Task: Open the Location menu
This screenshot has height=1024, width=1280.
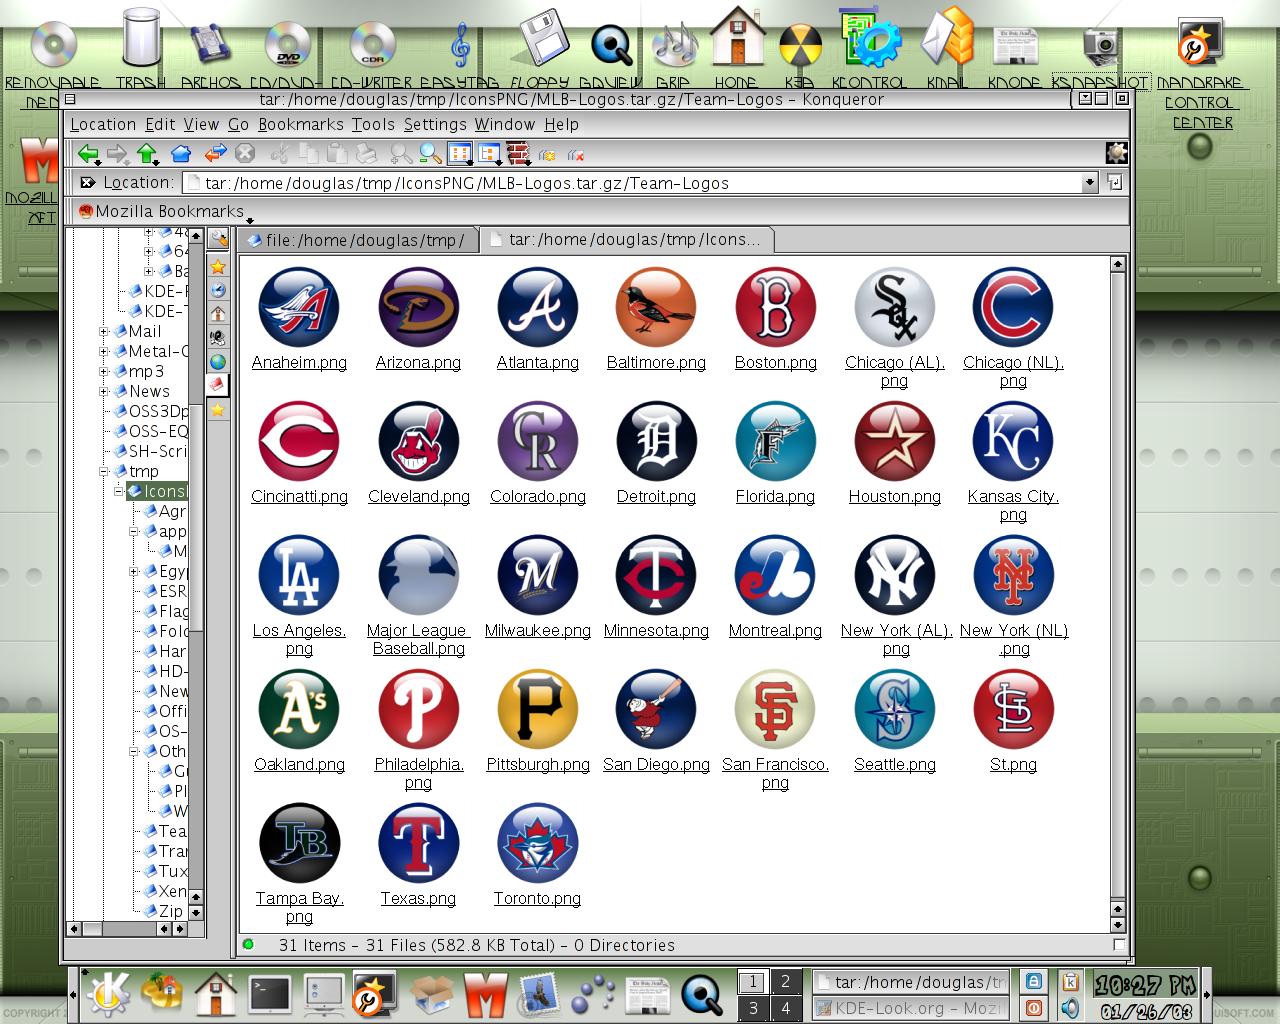Action: 103,124
